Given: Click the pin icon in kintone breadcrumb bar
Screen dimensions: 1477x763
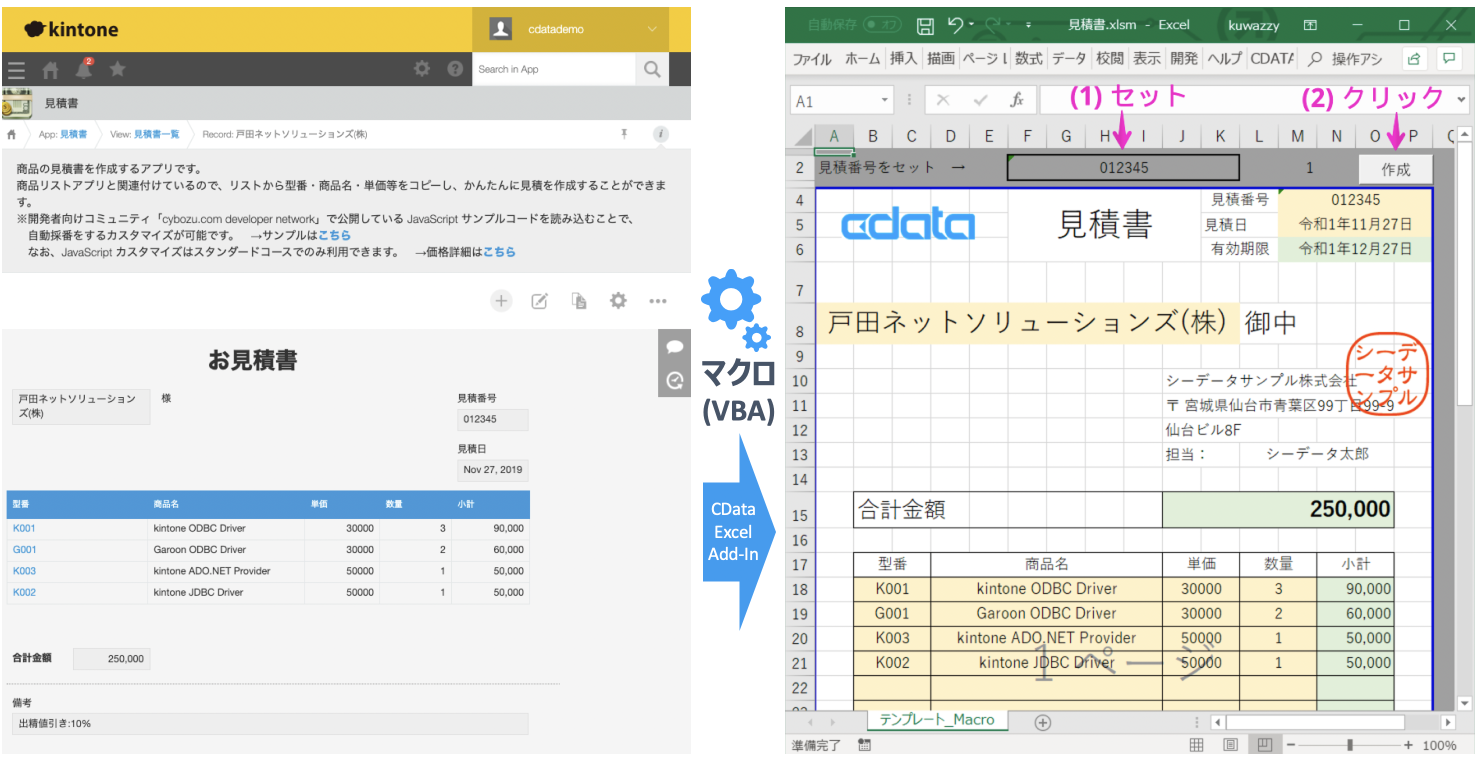Looking at the screenshot, I should 625,134.
